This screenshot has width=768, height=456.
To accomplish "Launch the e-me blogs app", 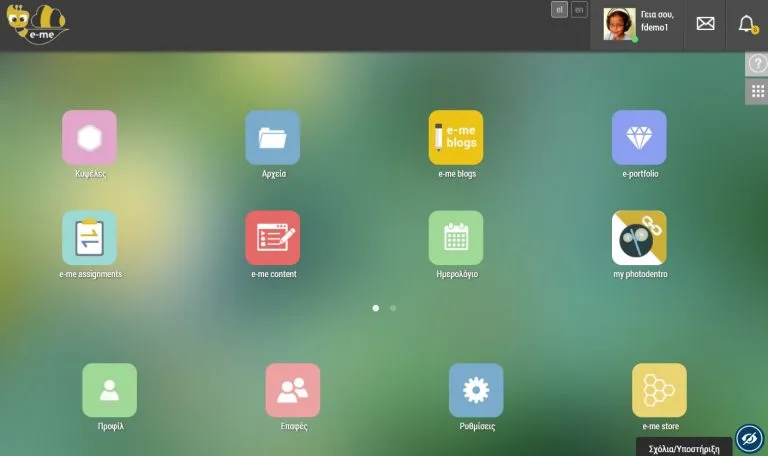I will pos(456,138).
